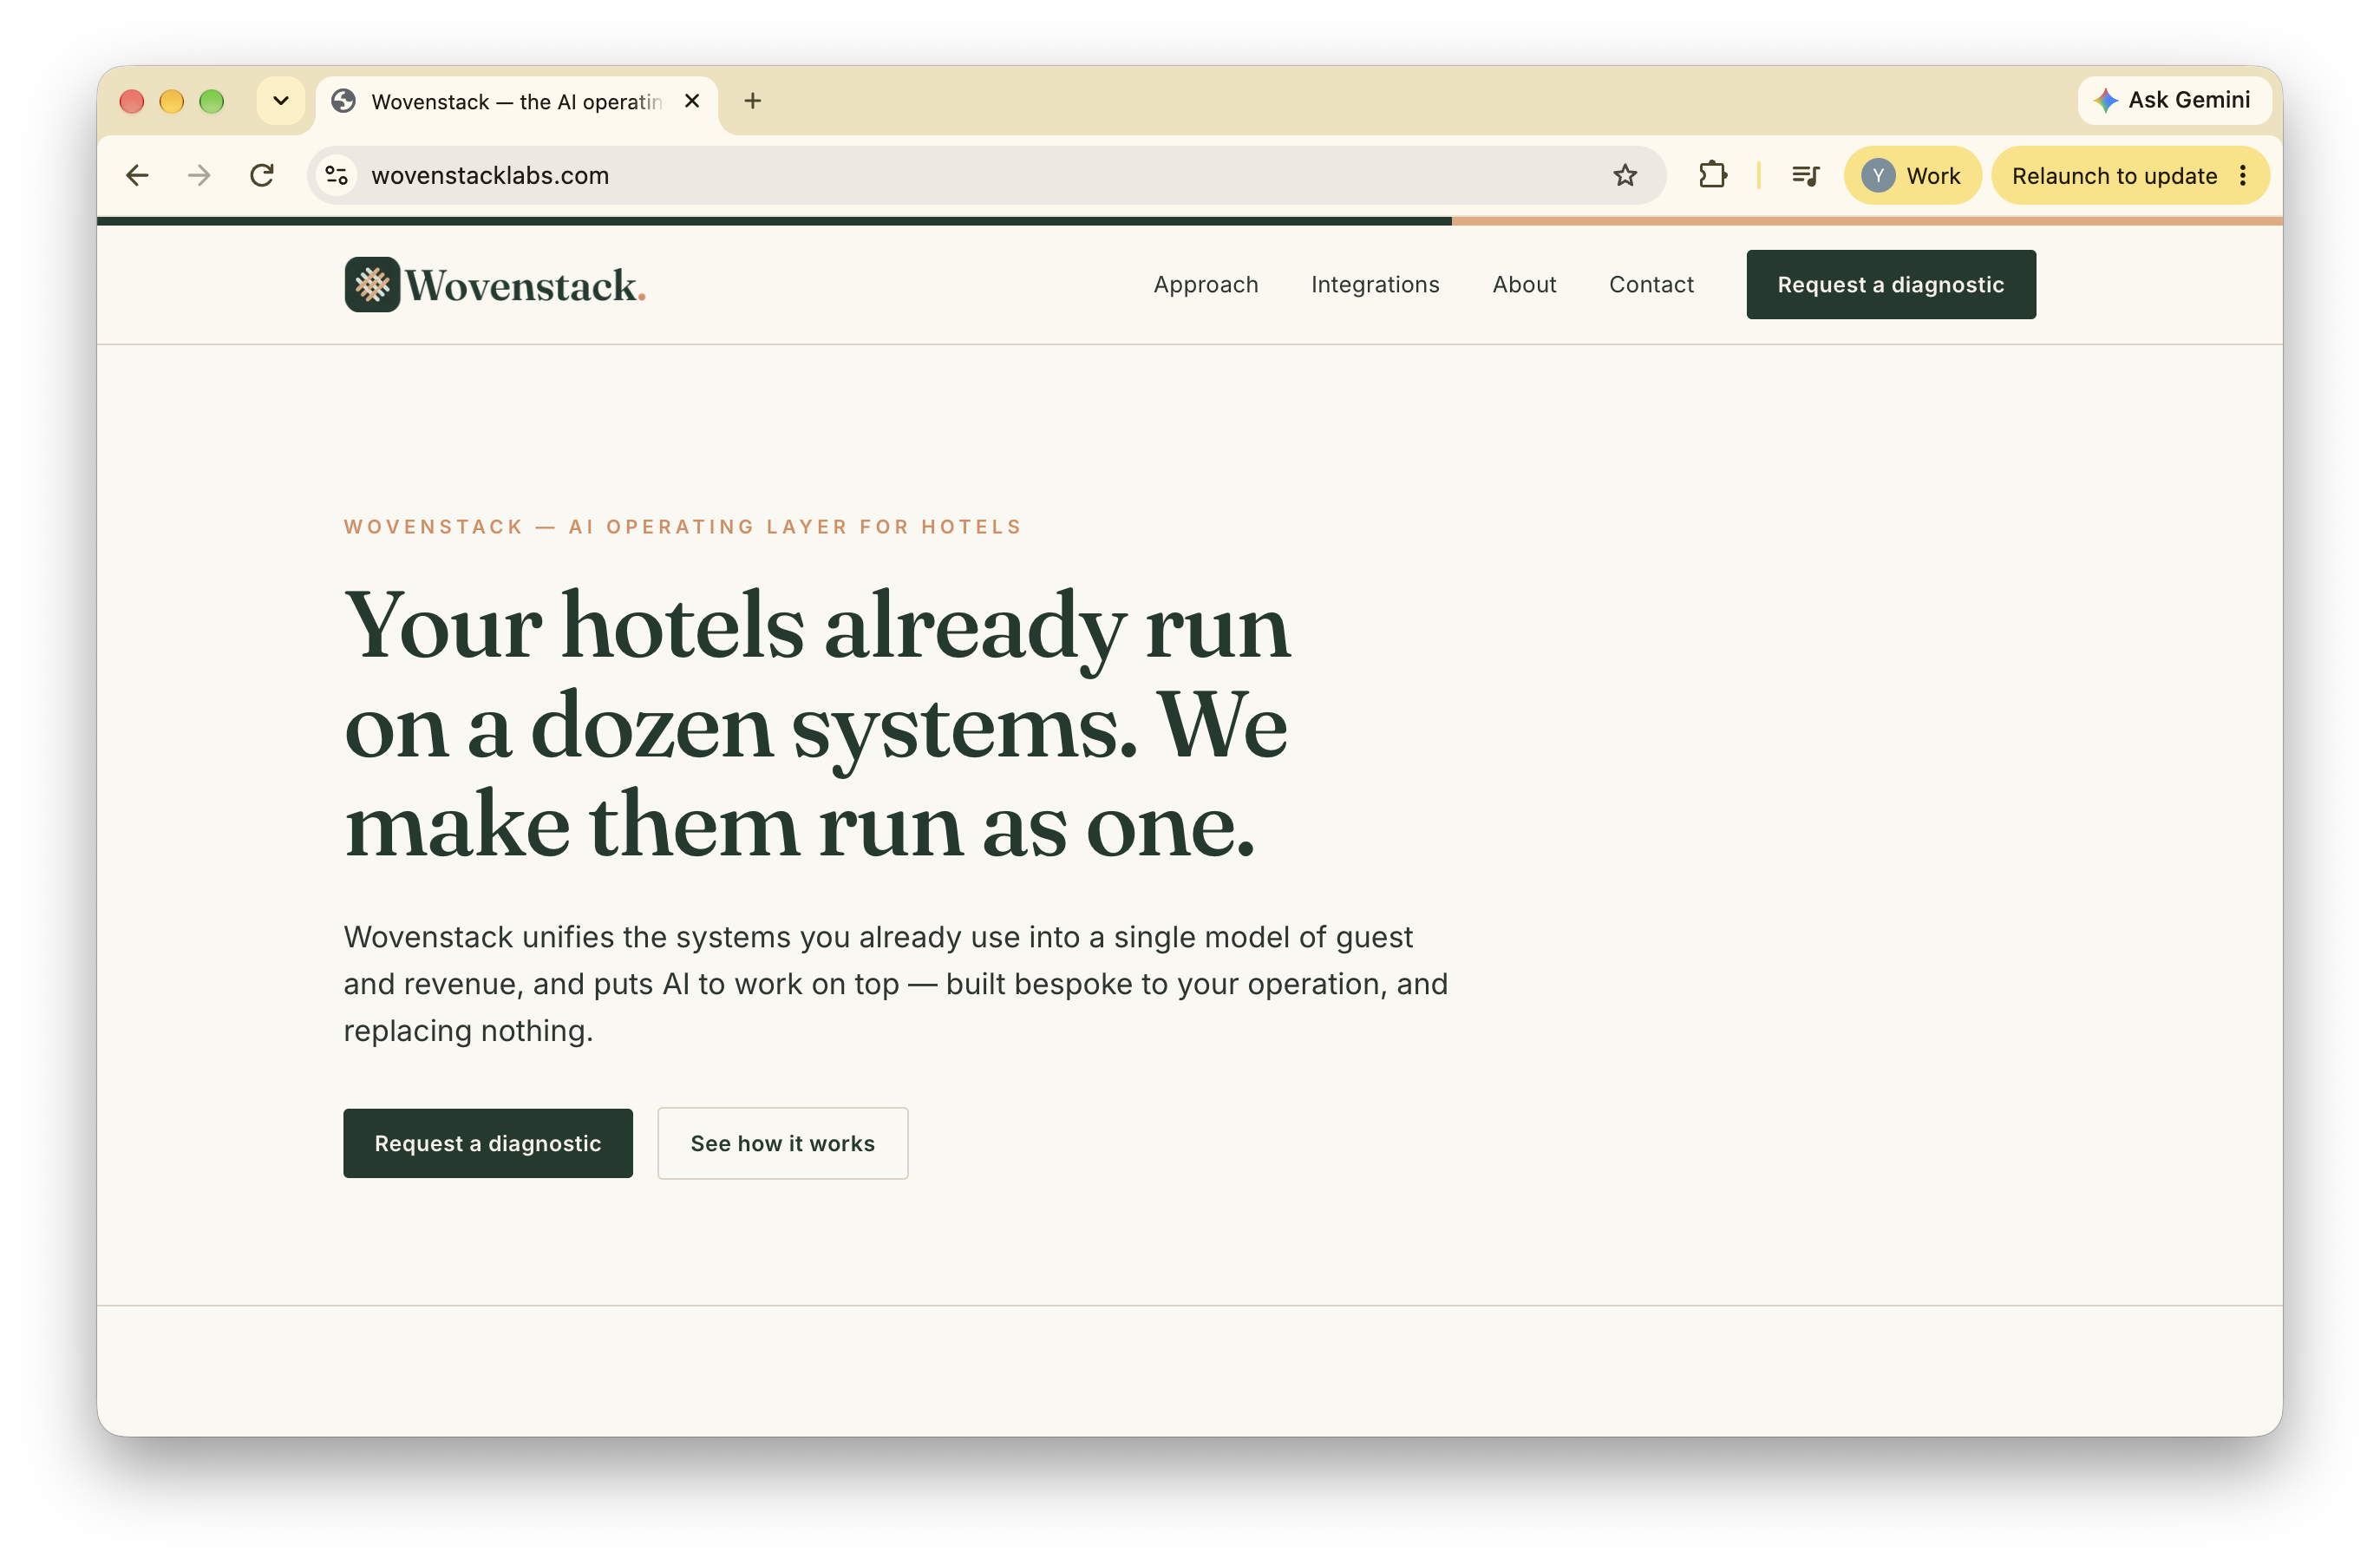Reload the Wovenstack page

[262, 176]
